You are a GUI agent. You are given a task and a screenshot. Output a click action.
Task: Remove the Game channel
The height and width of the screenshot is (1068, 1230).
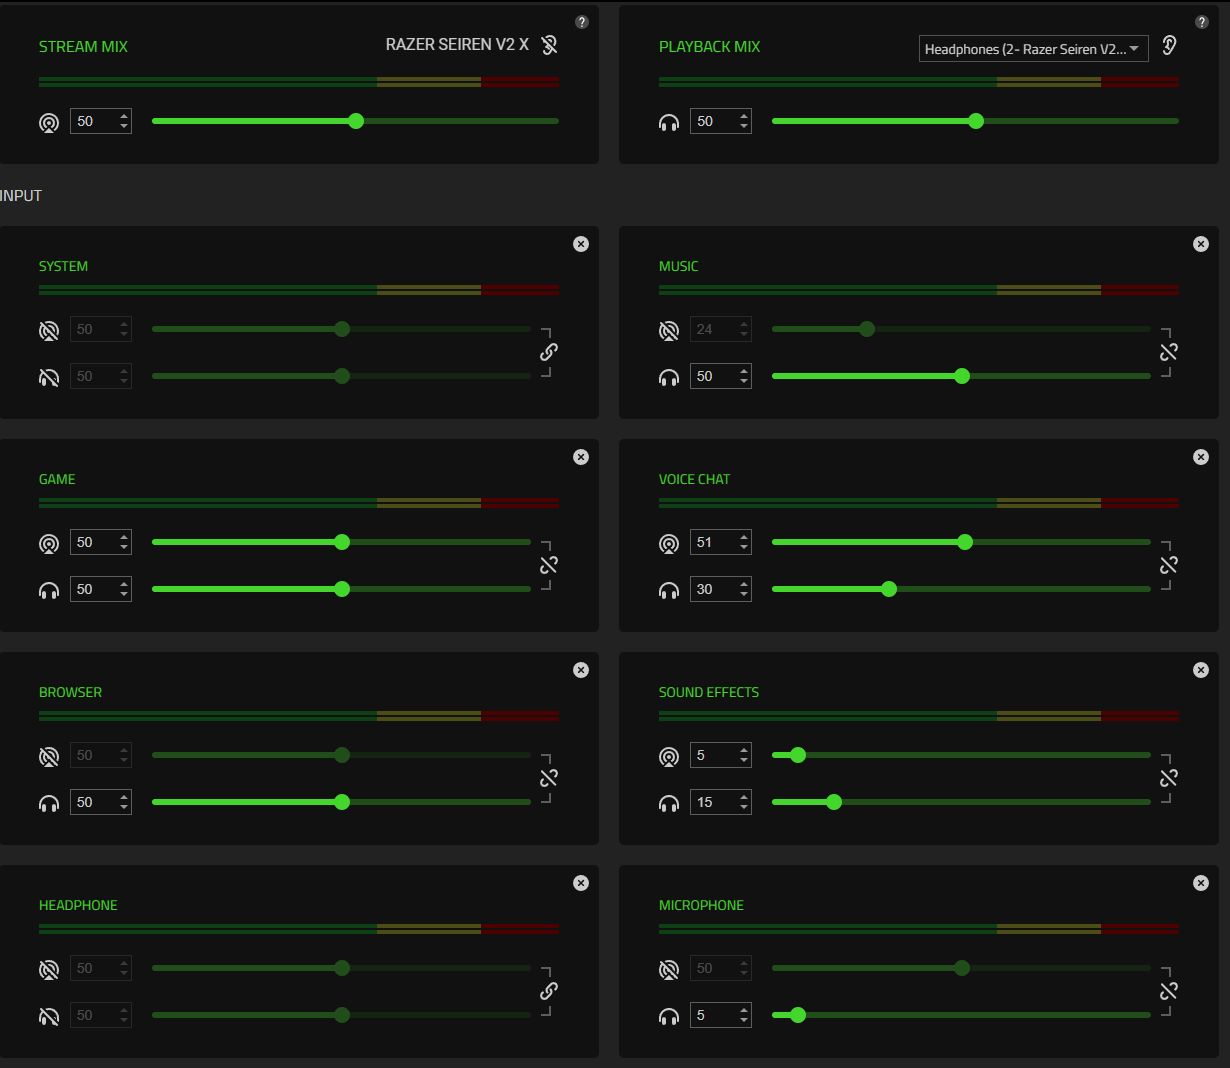(581, 457)
